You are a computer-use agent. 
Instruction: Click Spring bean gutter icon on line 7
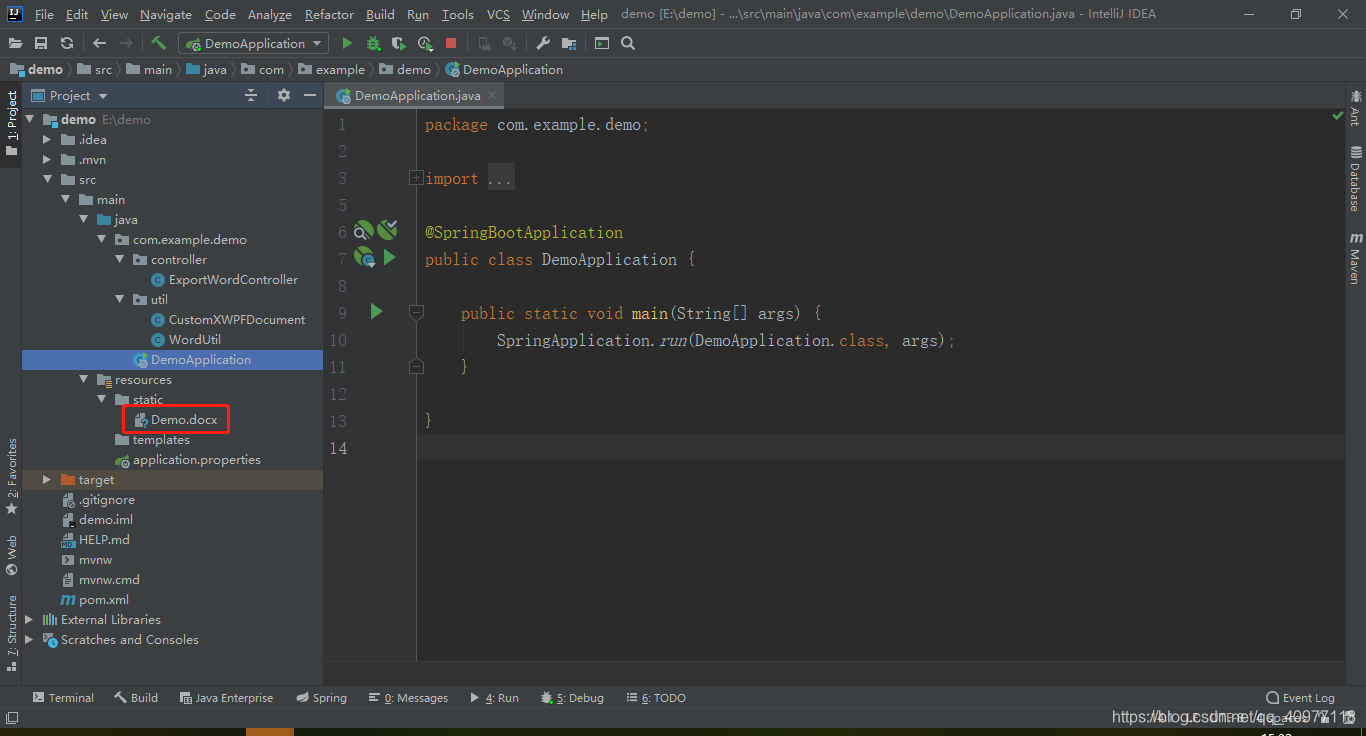pyautogui.click(x=364, y=258)
